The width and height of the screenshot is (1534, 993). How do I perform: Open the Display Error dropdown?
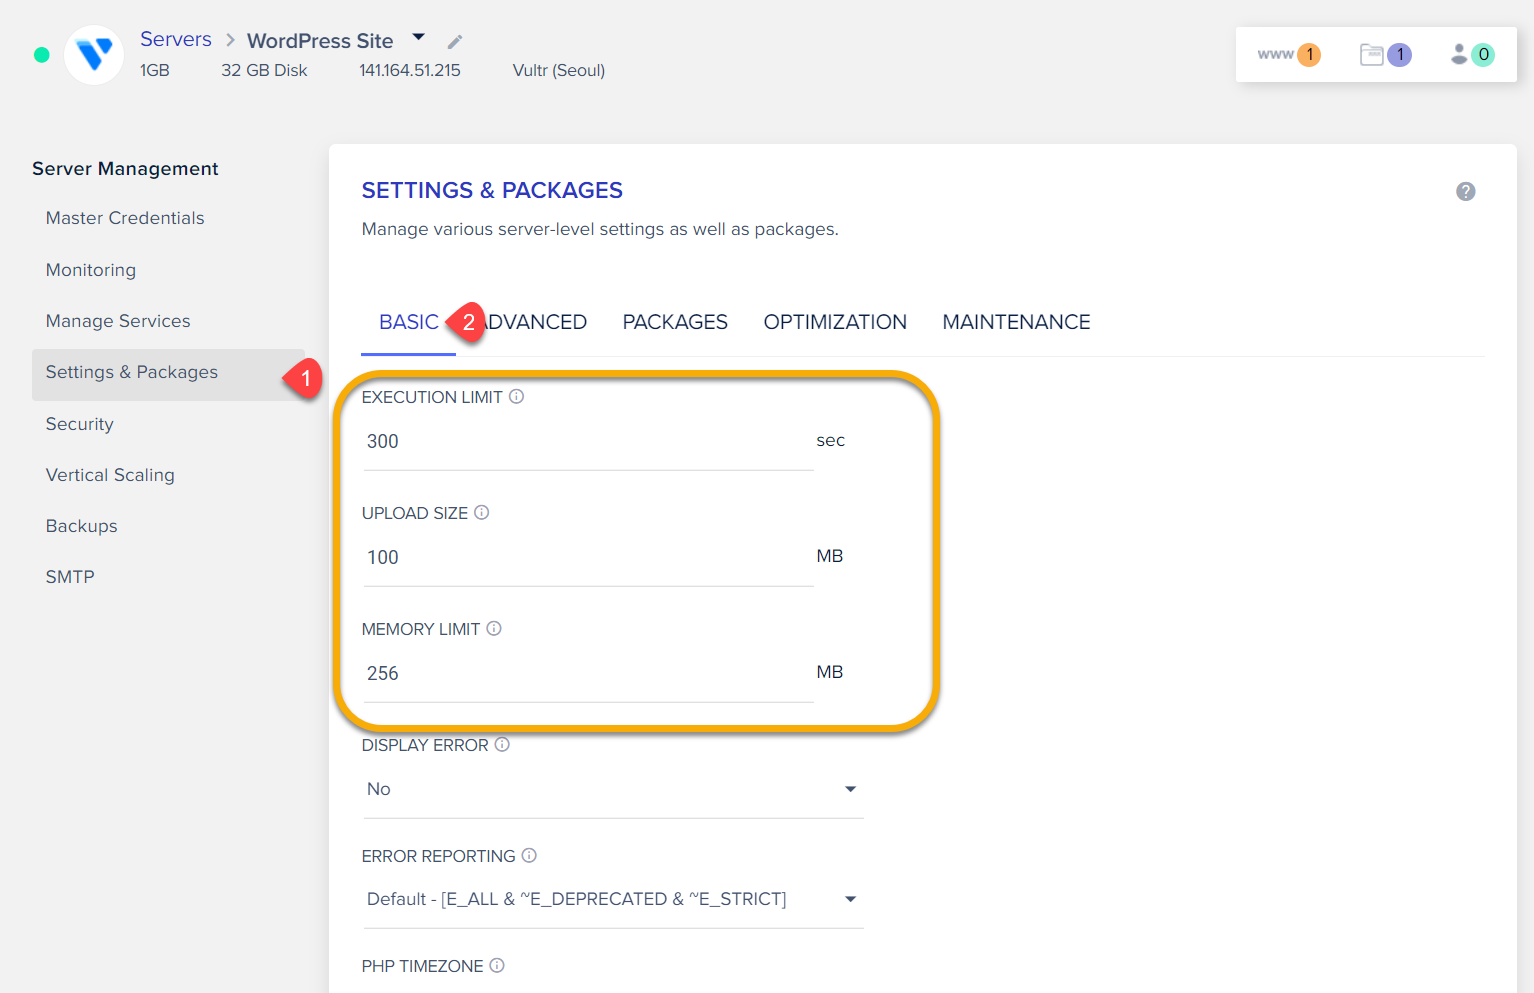tap(850, 789)
